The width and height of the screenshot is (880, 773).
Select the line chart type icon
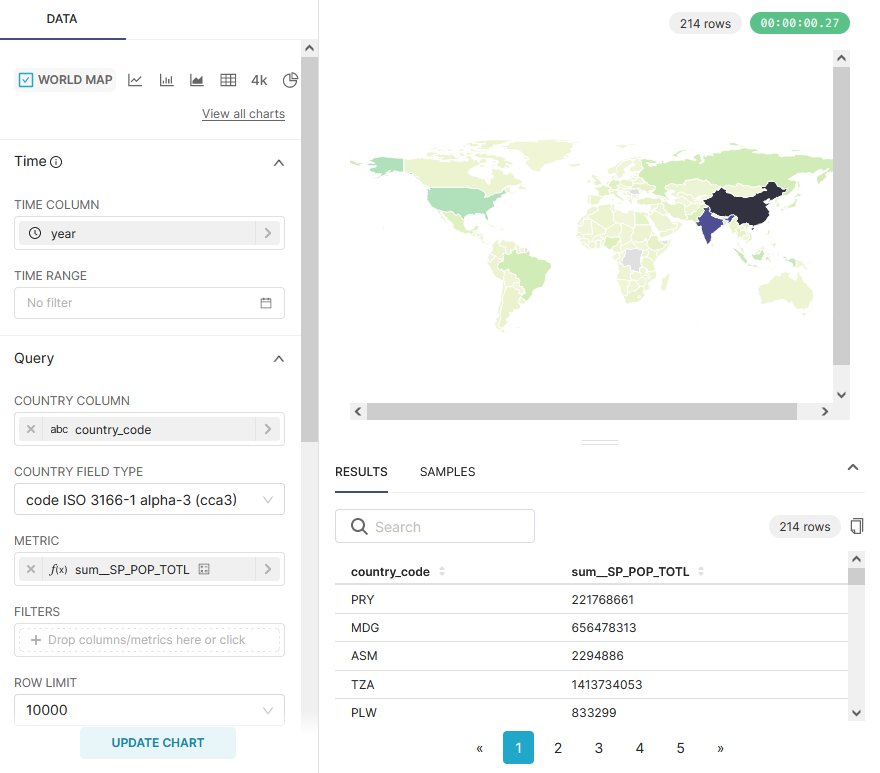(x=135, y=80)
